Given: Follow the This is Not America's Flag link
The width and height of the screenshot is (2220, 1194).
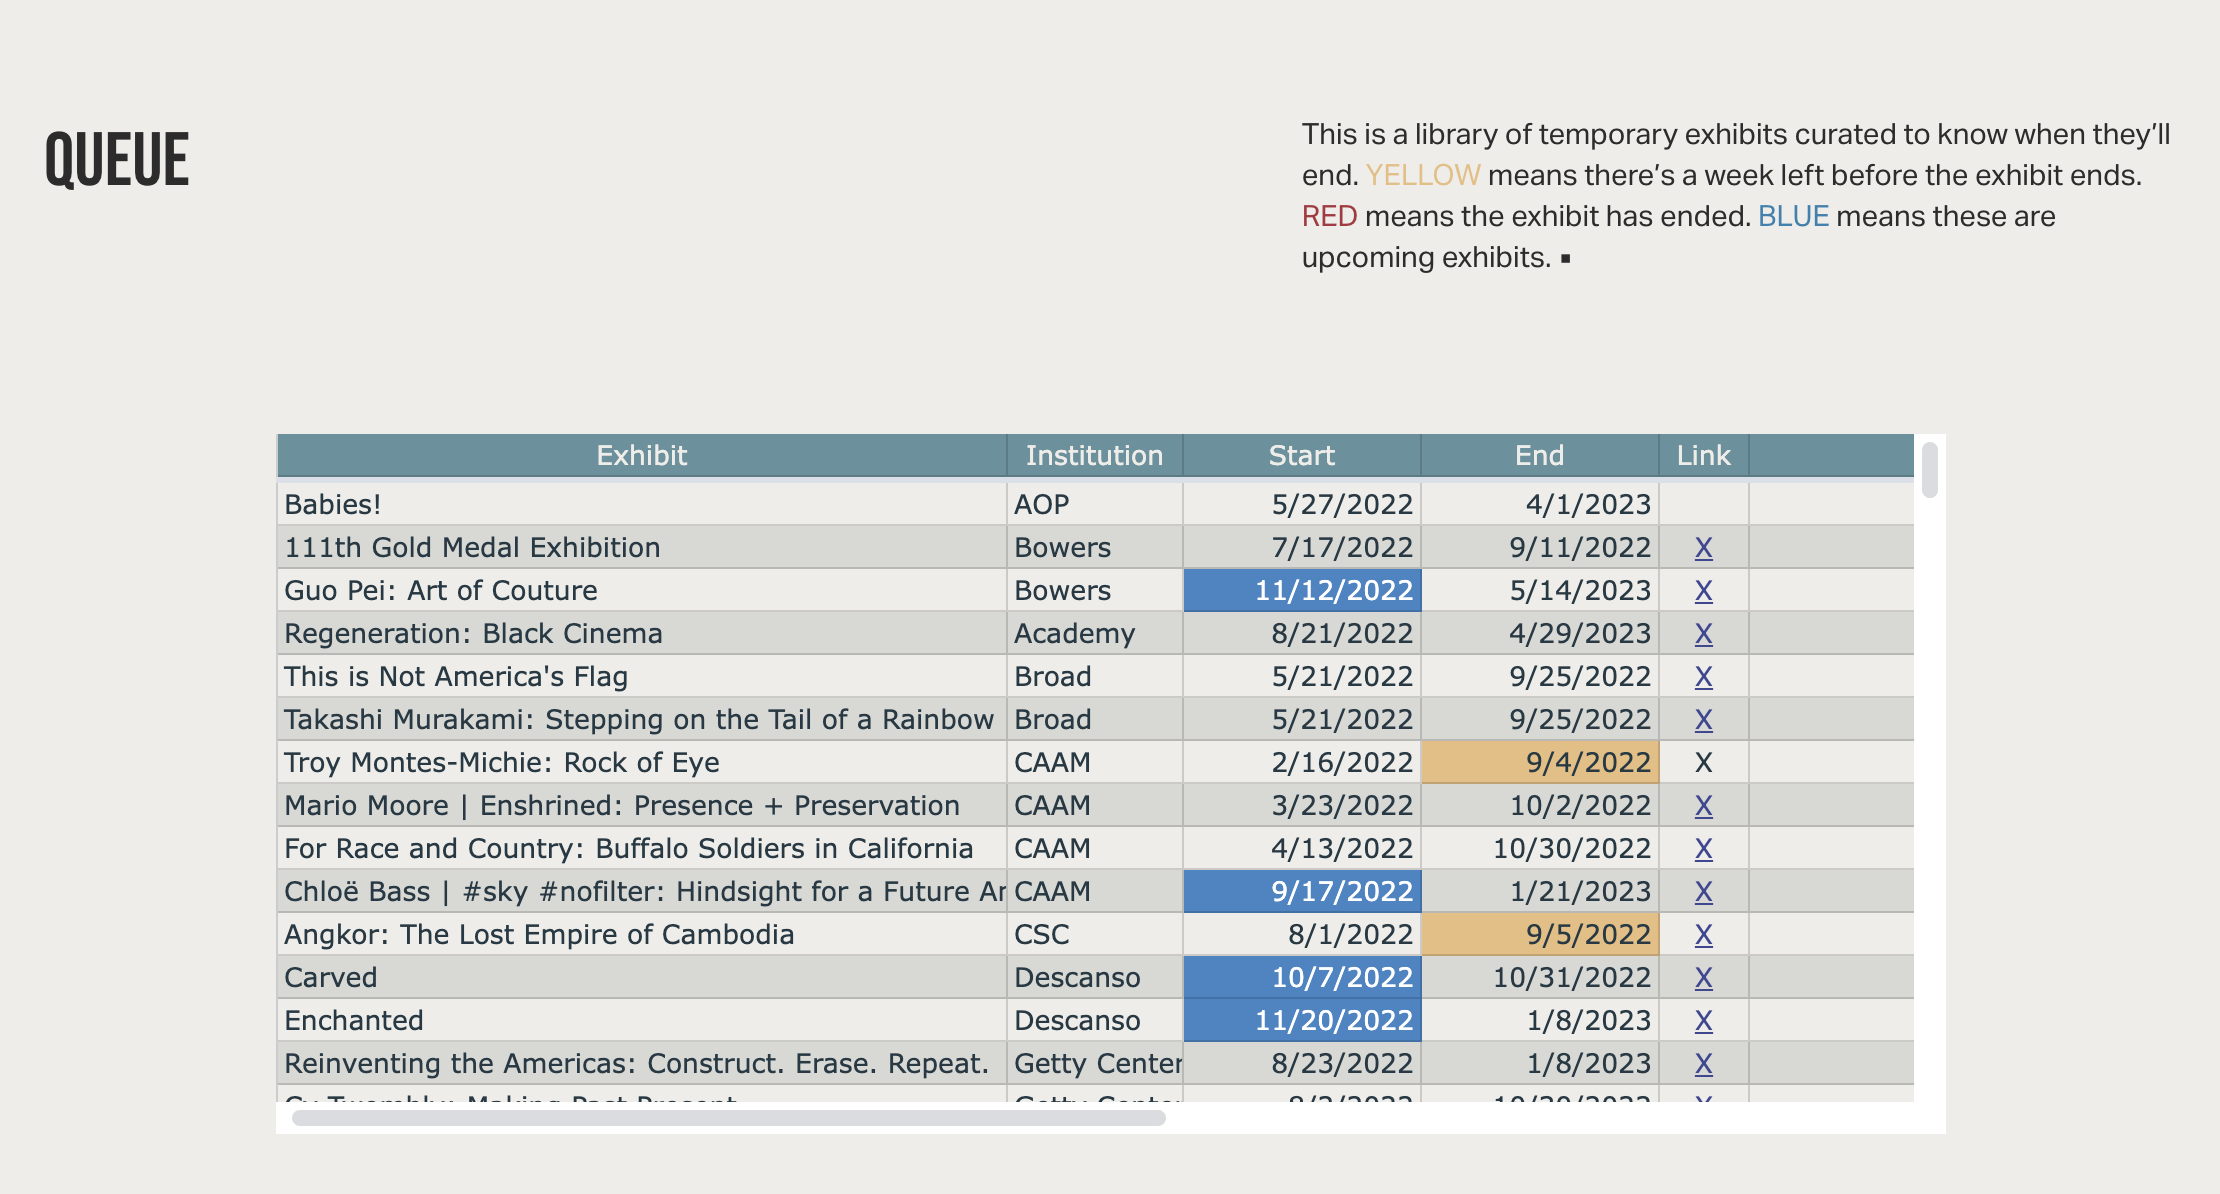Looking at the screenshot, I should coord(1703,677).
